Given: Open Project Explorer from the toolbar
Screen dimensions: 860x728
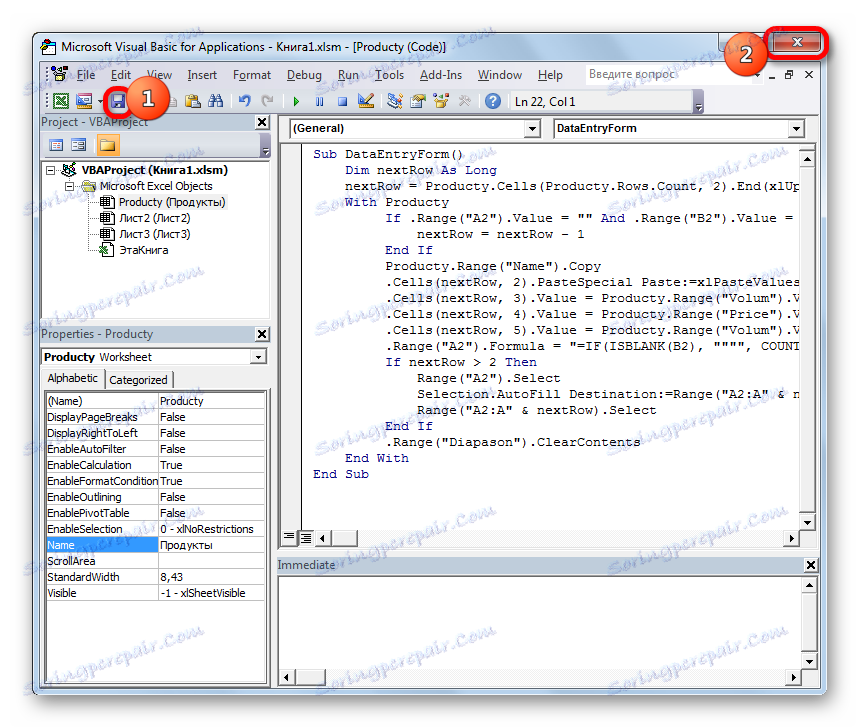Looking at the screenshot, I should pyautogui.click(x=394, y=101).
